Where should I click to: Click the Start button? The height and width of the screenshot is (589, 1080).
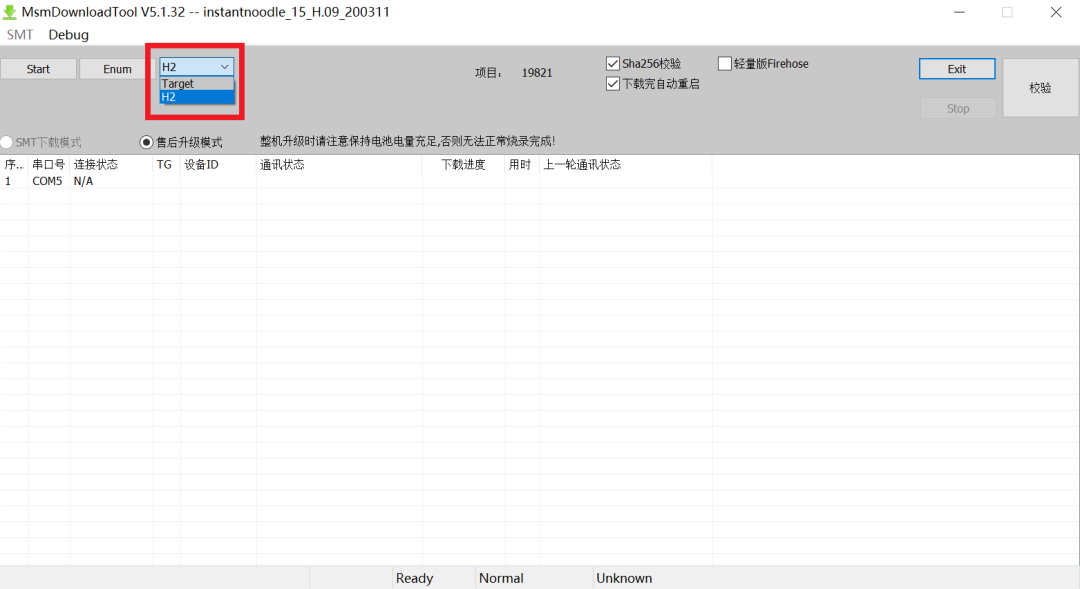click(39, 69)
